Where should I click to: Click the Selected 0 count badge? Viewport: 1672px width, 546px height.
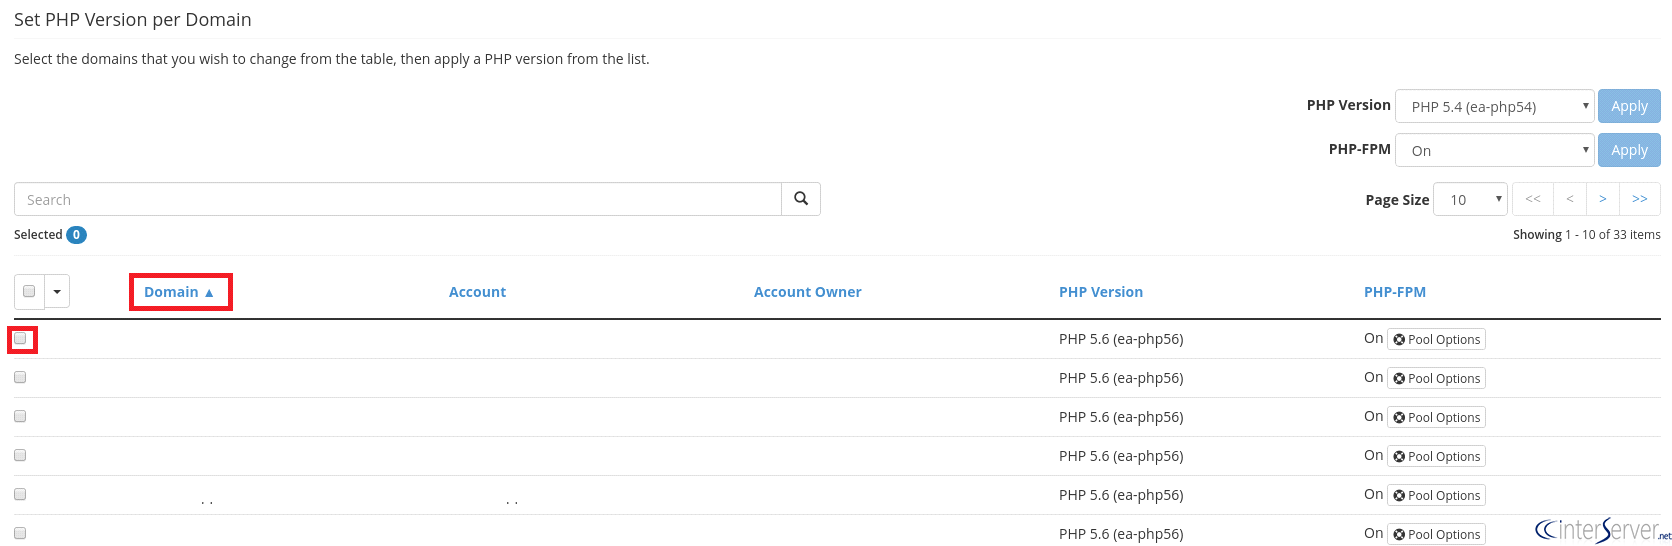(76, 235)
